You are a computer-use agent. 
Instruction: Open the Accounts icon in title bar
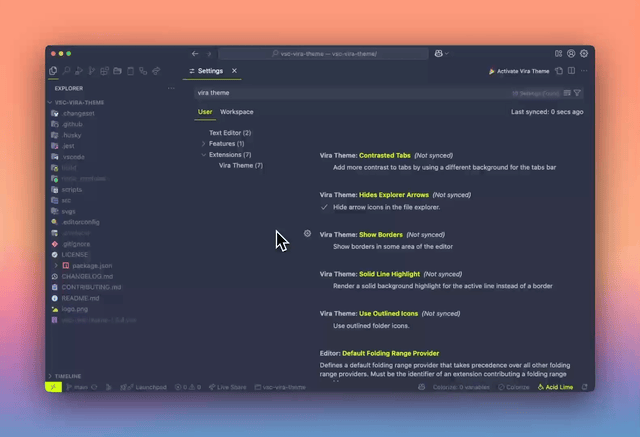571,53
